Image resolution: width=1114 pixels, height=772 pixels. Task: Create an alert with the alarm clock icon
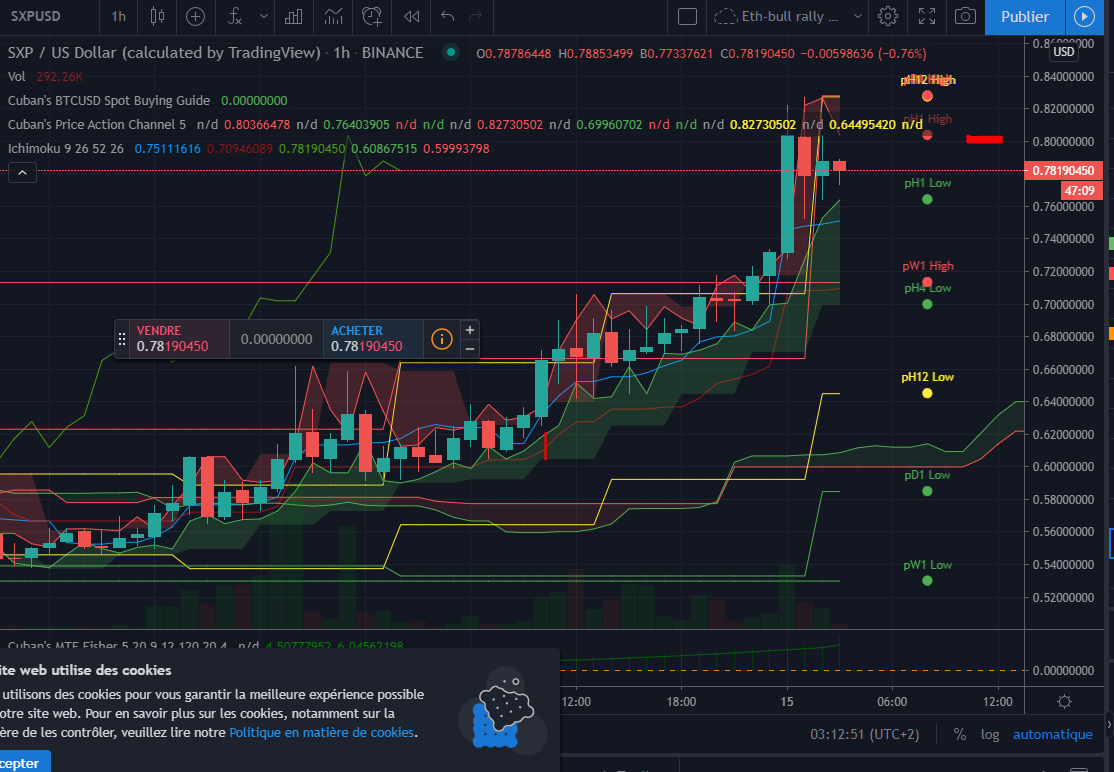[x=372, y=16]
